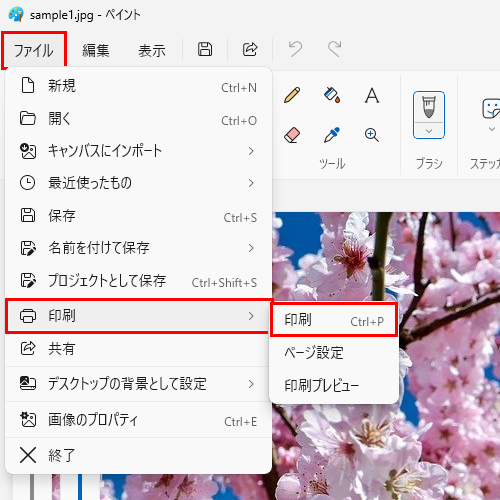Click the undo arrow icon
The width and height of the screenshot is (500, 500).
(x=295, y=49)
